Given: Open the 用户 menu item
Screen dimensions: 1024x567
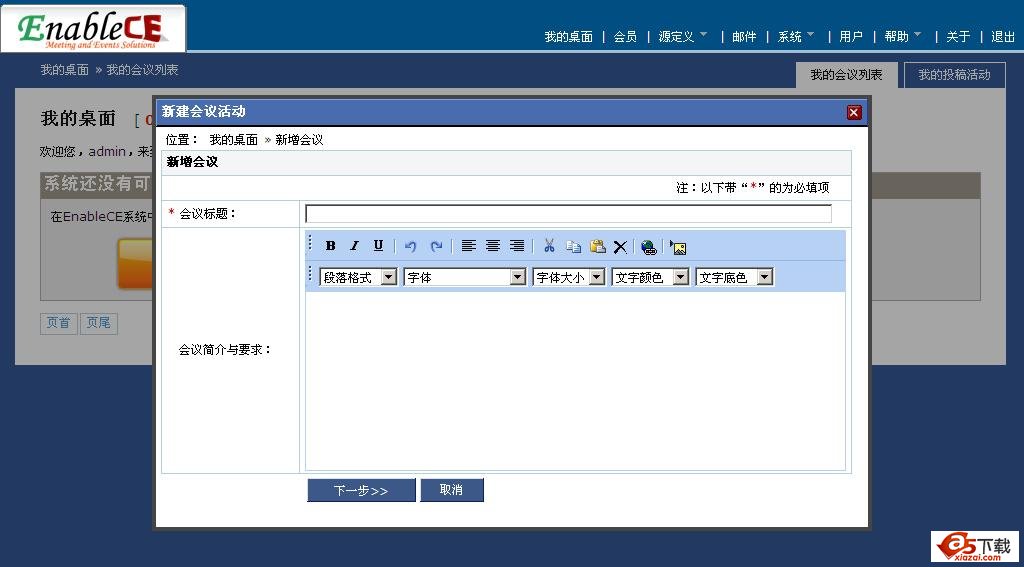Looking at the screenshot, I should (851, 37).
